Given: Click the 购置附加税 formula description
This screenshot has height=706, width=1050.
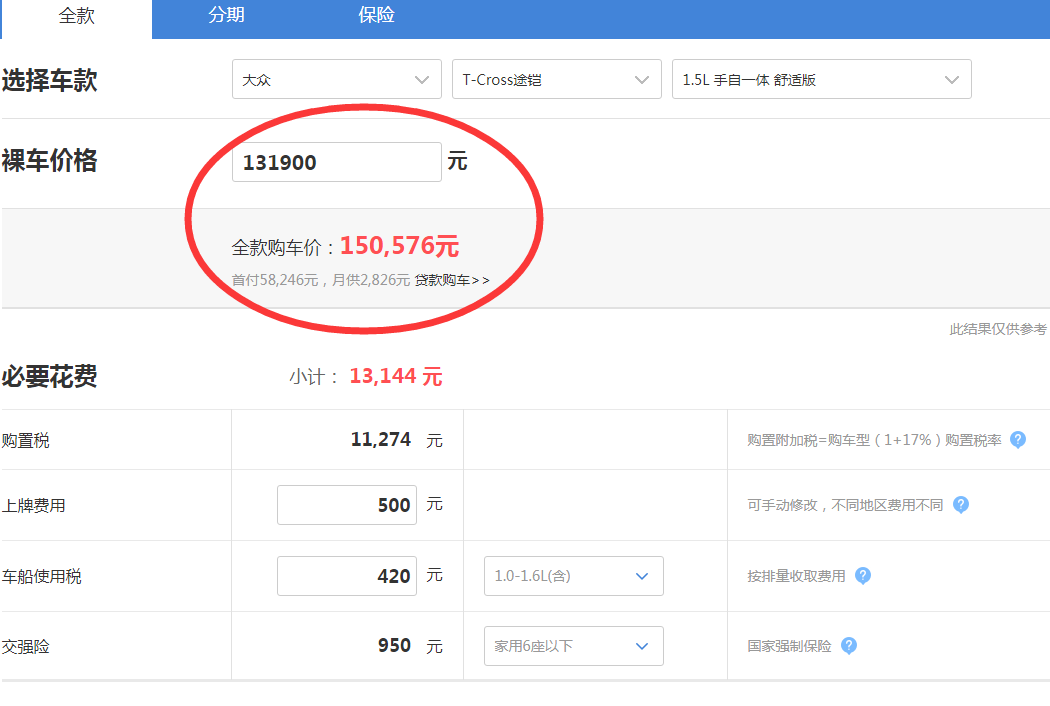Looking at the screenshot, I should pyautogui.click(x=874, y=440).
